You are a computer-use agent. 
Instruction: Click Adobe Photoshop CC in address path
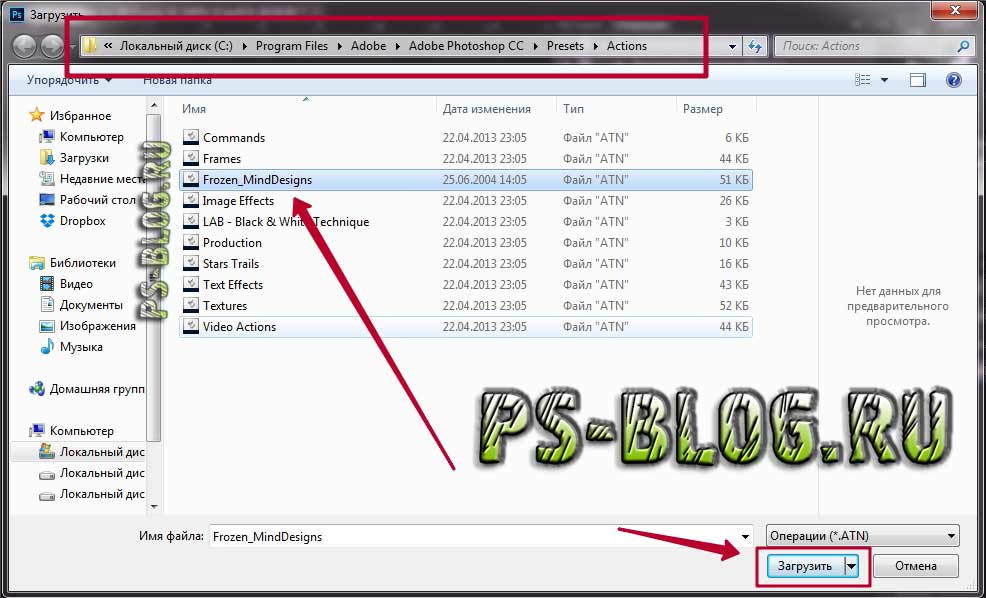pyautogui.click(x=466, y=46)
